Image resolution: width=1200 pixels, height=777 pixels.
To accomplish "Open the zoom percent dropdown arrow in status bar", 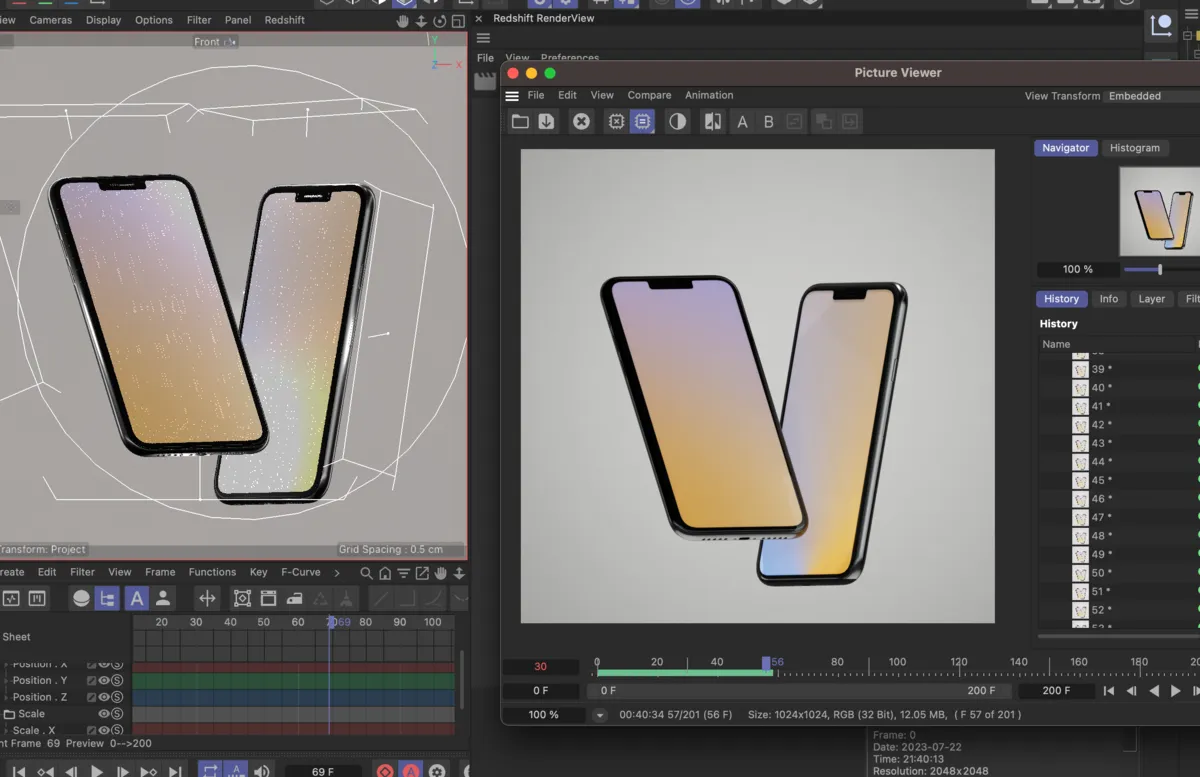I will pyautogui.click(x=600, y=715).
